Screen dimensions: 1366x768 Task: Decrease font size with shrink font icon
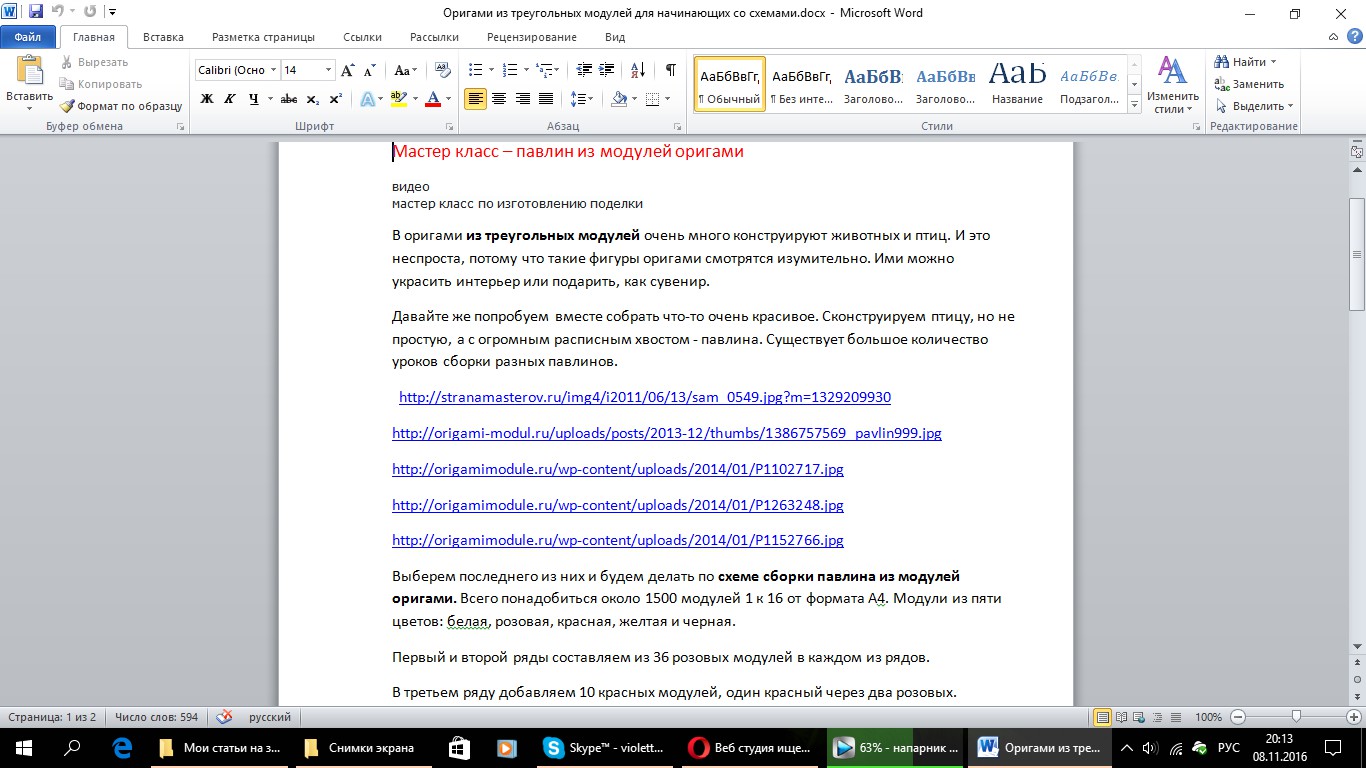click(x=369, y=70)
